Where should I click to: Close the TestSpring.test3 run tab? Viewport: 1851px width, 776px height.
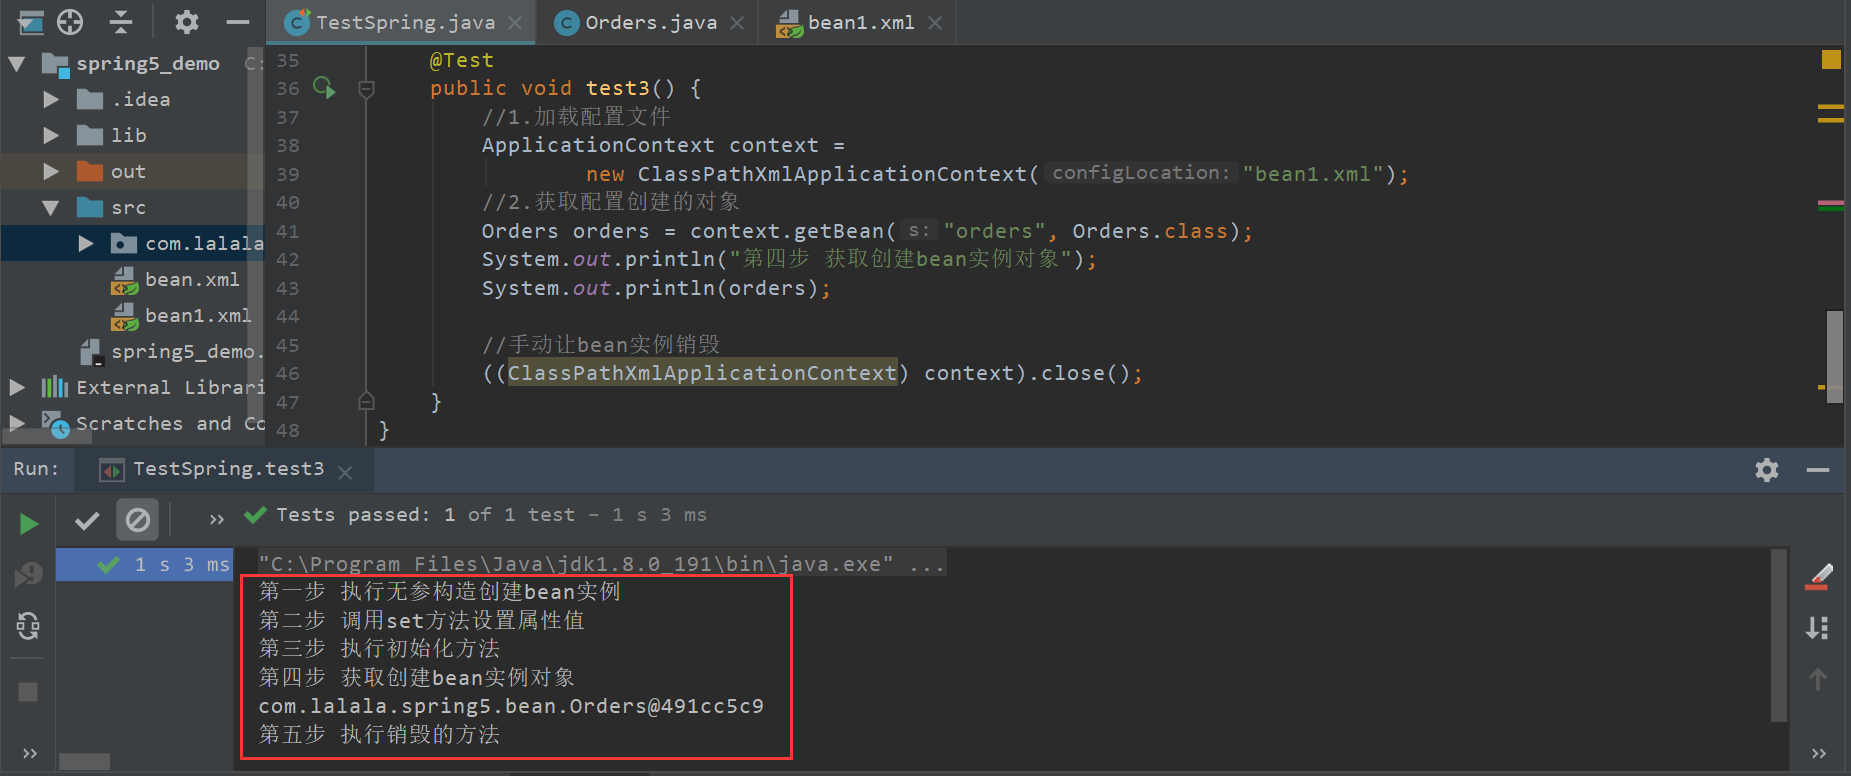pyautogui.click(x=345, y=472)
